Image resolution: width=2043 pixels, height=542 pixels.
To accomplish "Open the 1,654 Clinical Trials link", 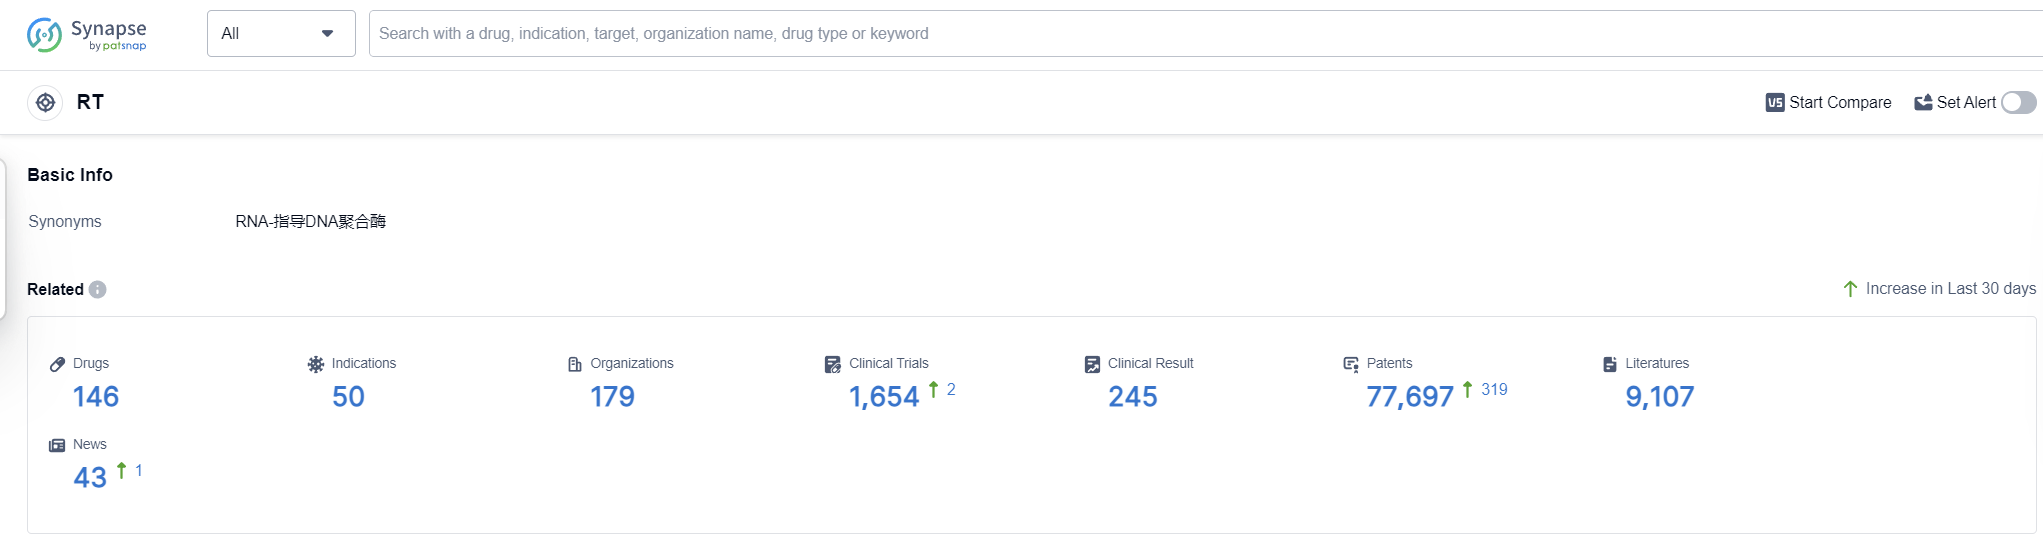I will [x=883, y=397].
